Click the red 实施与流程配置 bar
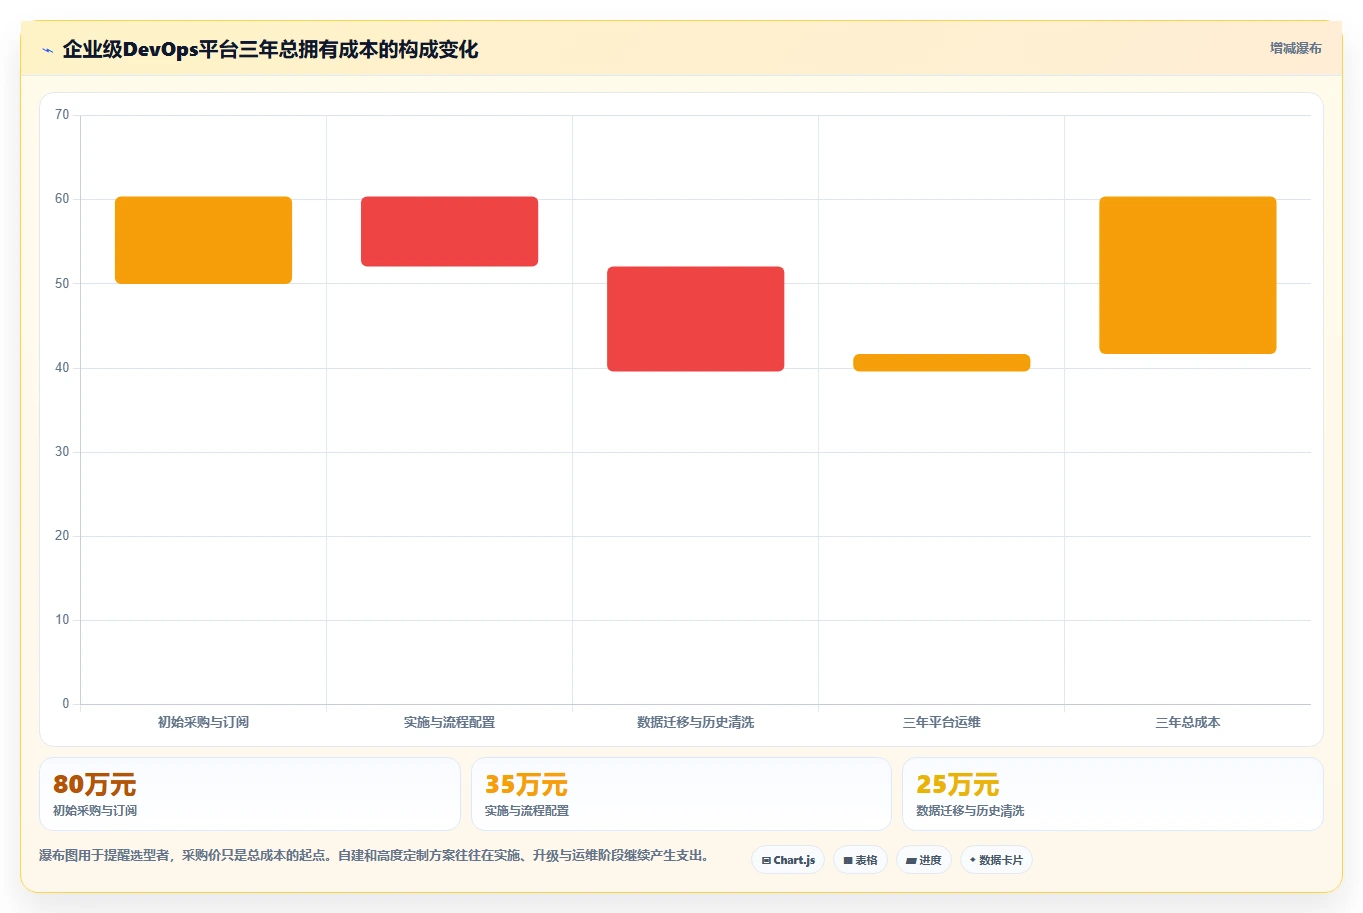 tap(449, 231)
